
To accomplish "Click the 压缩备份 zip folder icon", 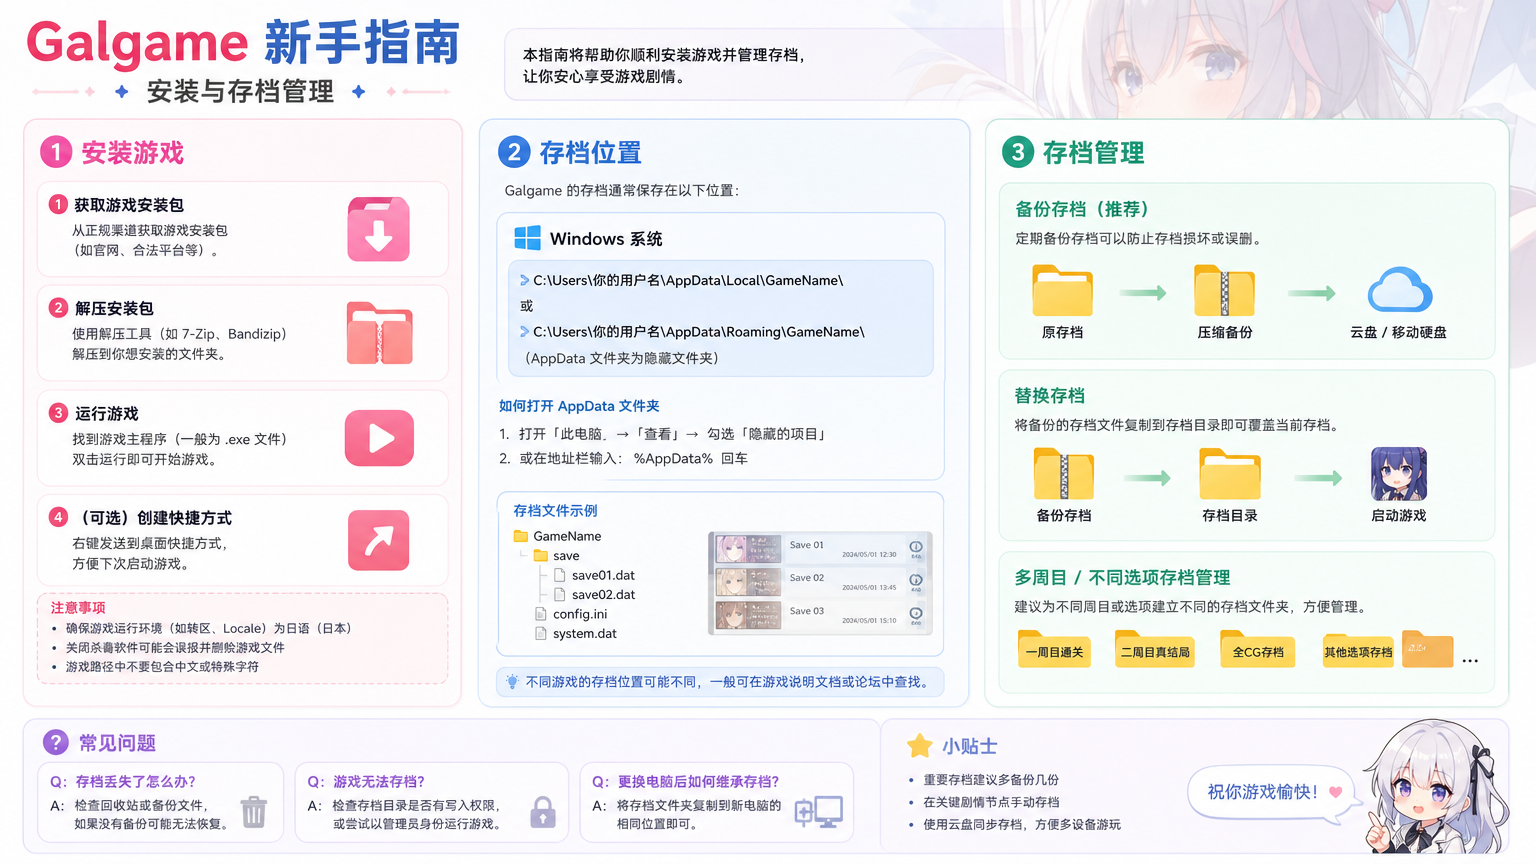I will 1224,290.
